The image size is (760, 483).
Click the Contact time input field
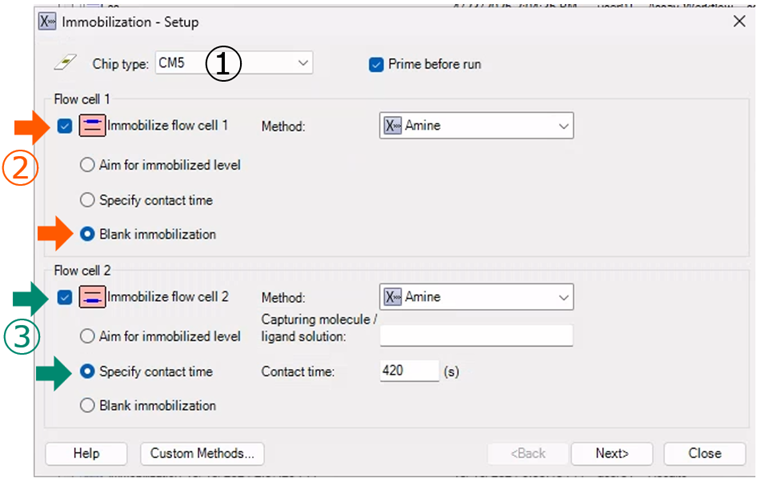[x=409, y=371]
